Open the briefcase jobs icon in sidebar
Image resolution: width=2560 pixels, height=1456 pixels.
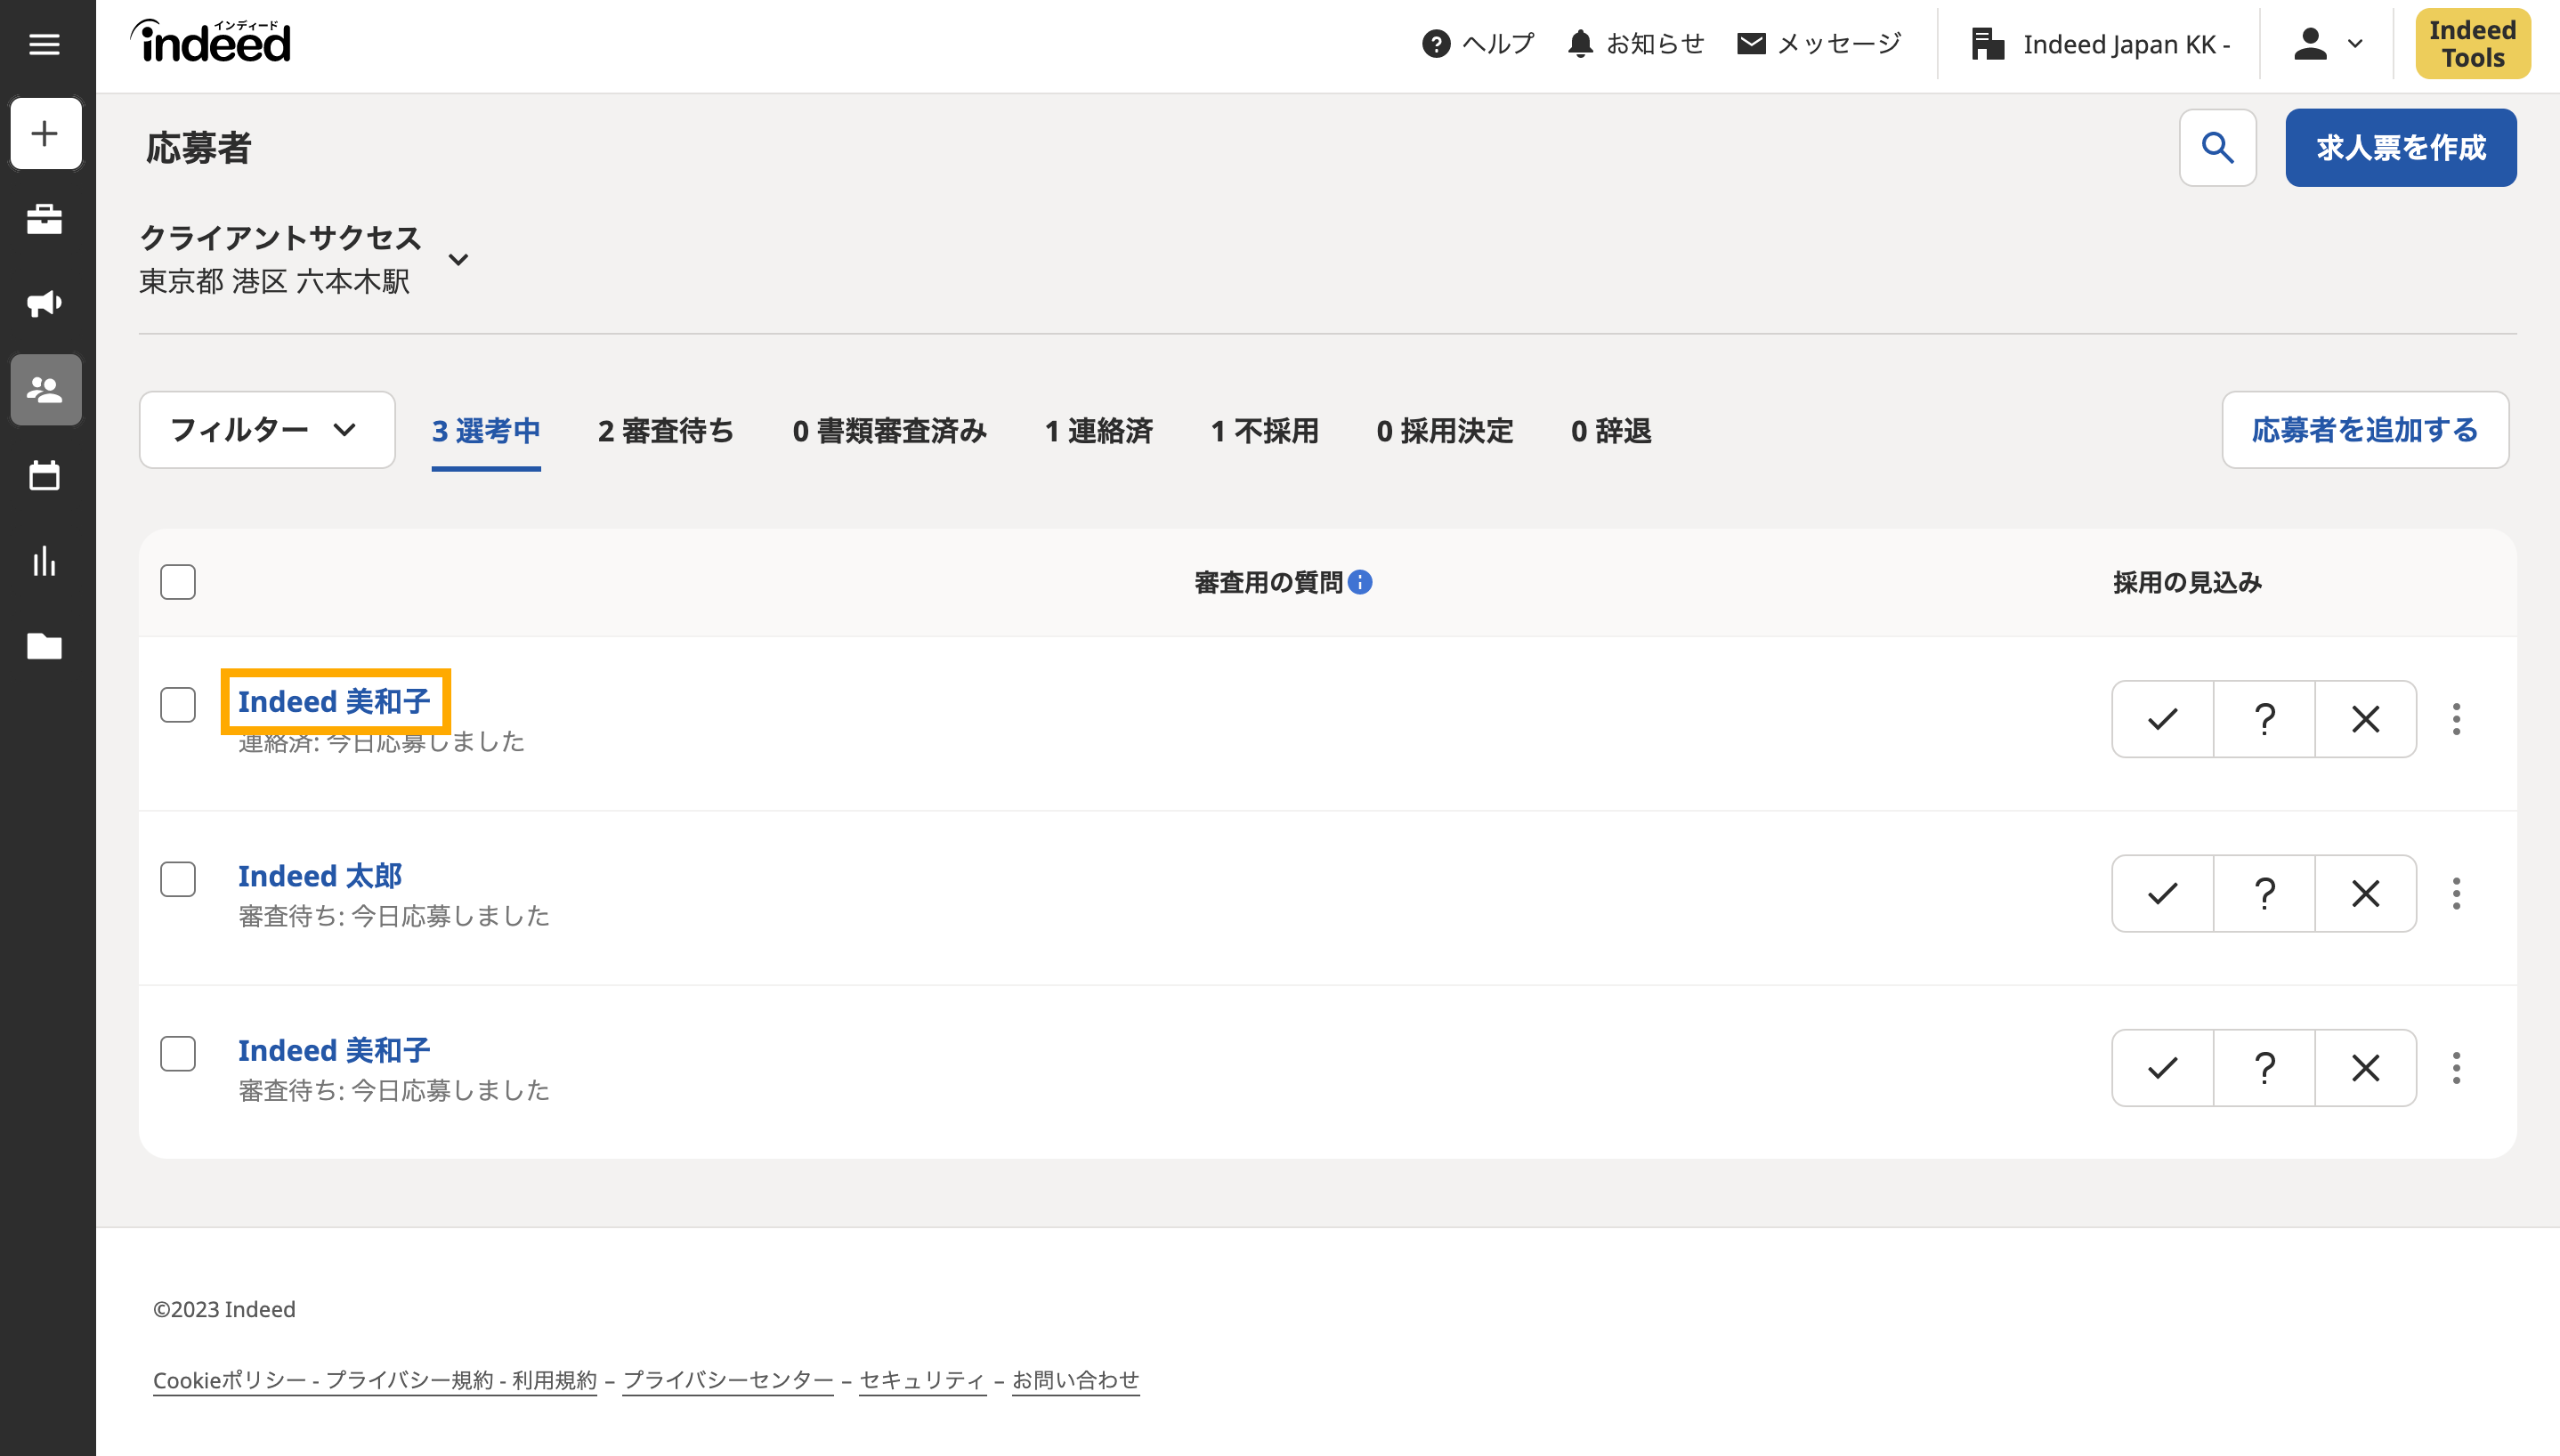45,219
